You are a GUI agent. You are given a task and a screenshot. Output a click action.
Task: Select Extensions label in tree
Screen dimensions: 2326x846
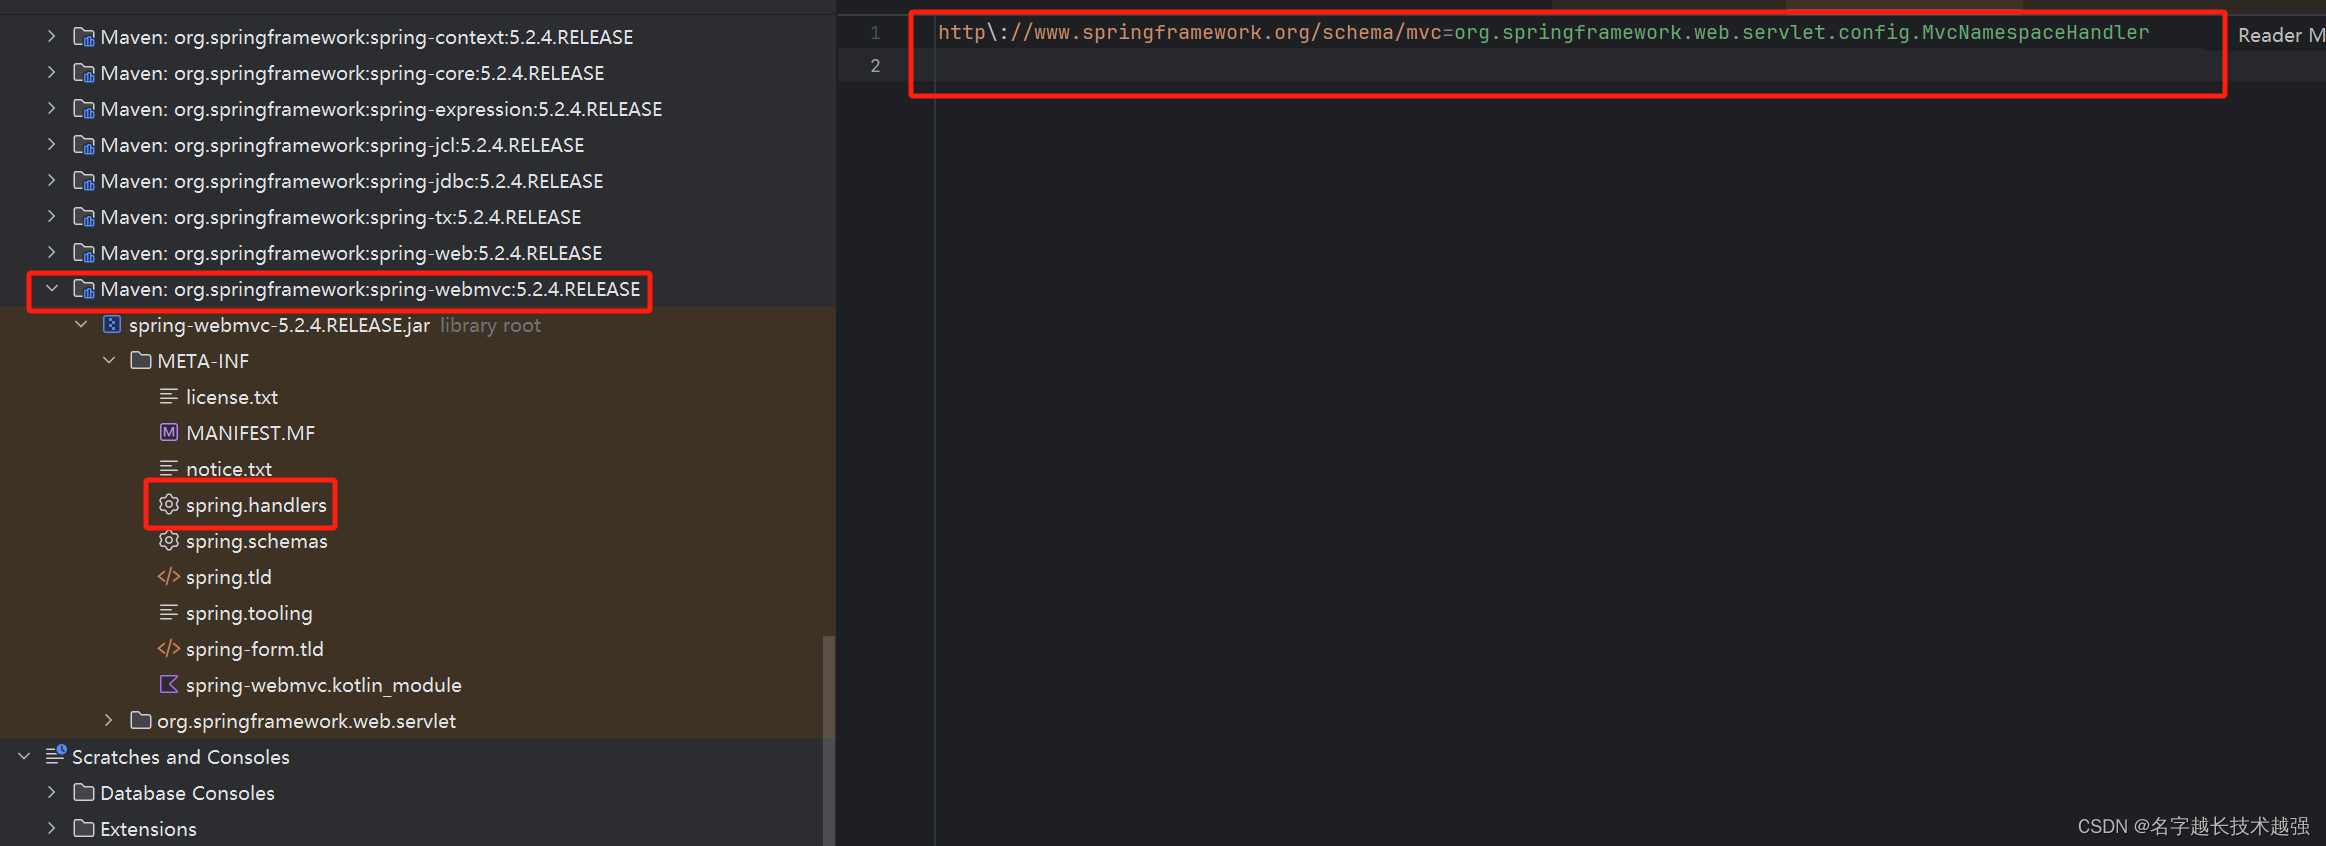(148, 829)
